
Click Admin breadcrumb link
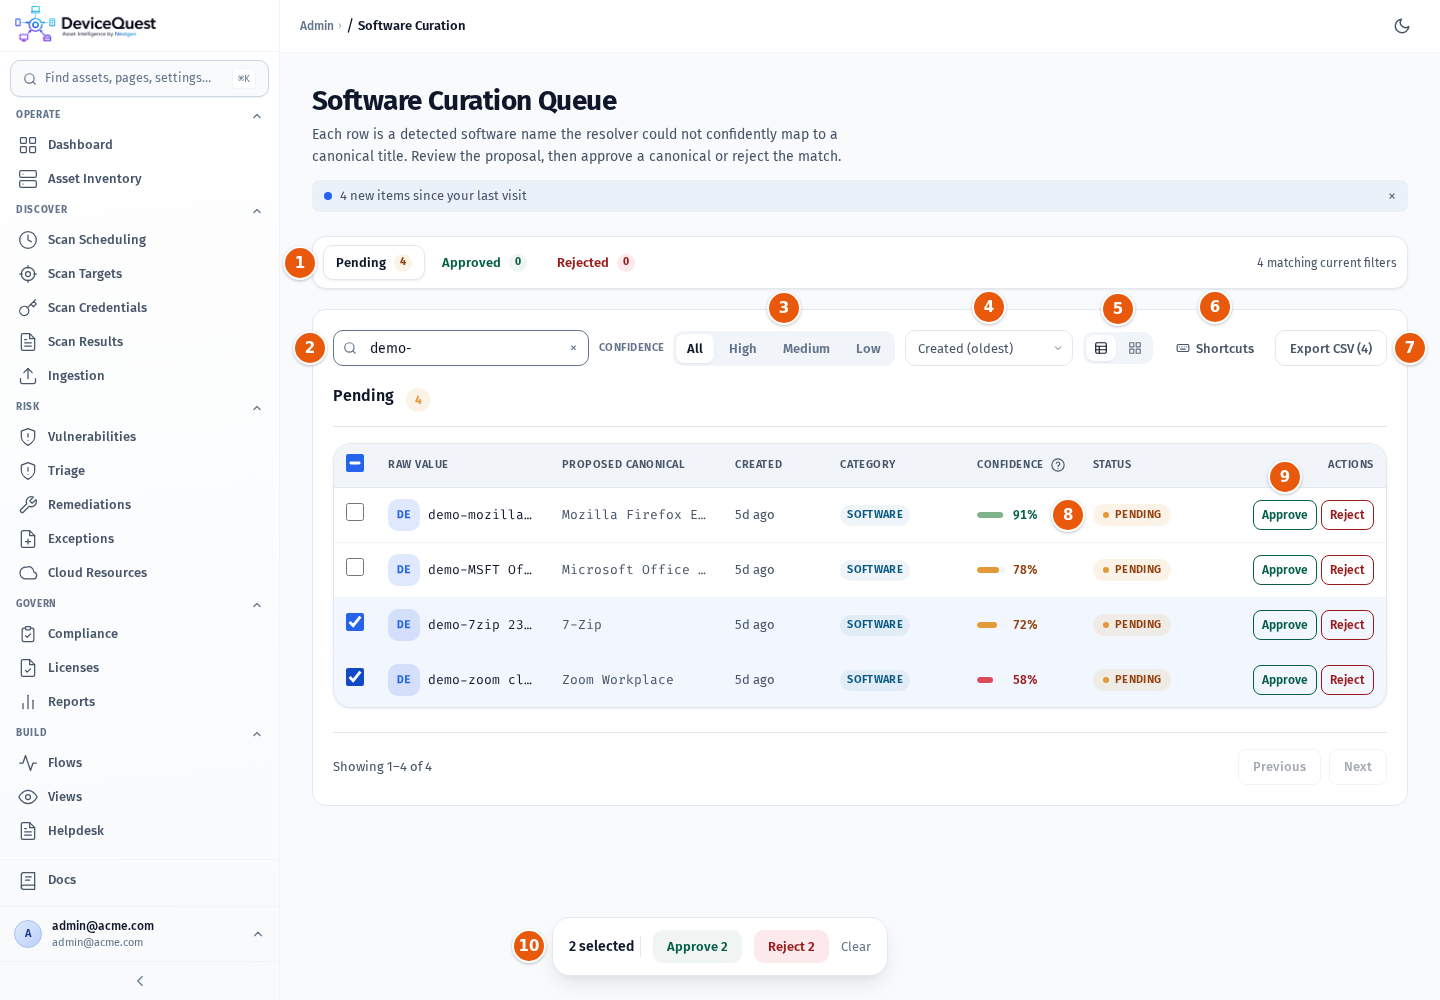317,26
